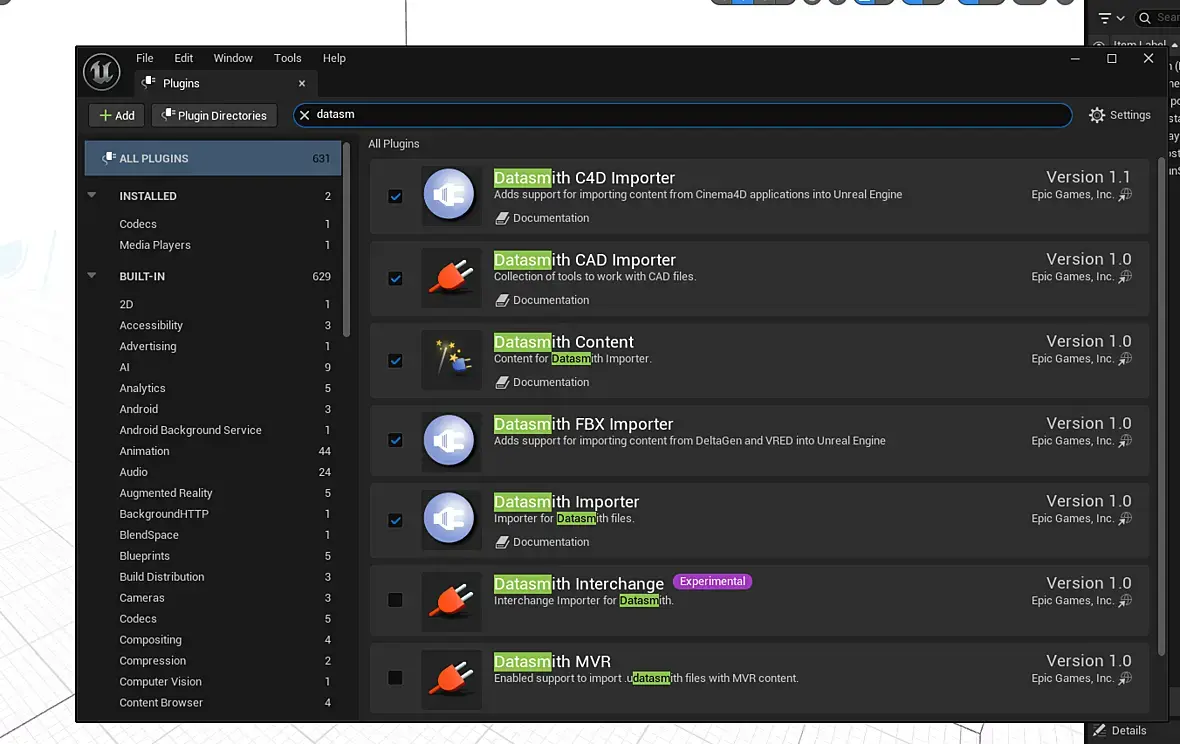Image resolution: width=1180 pixels, height=744 pixels.
Task: Click the Add plugin button
Action: [x=117, y=115]
